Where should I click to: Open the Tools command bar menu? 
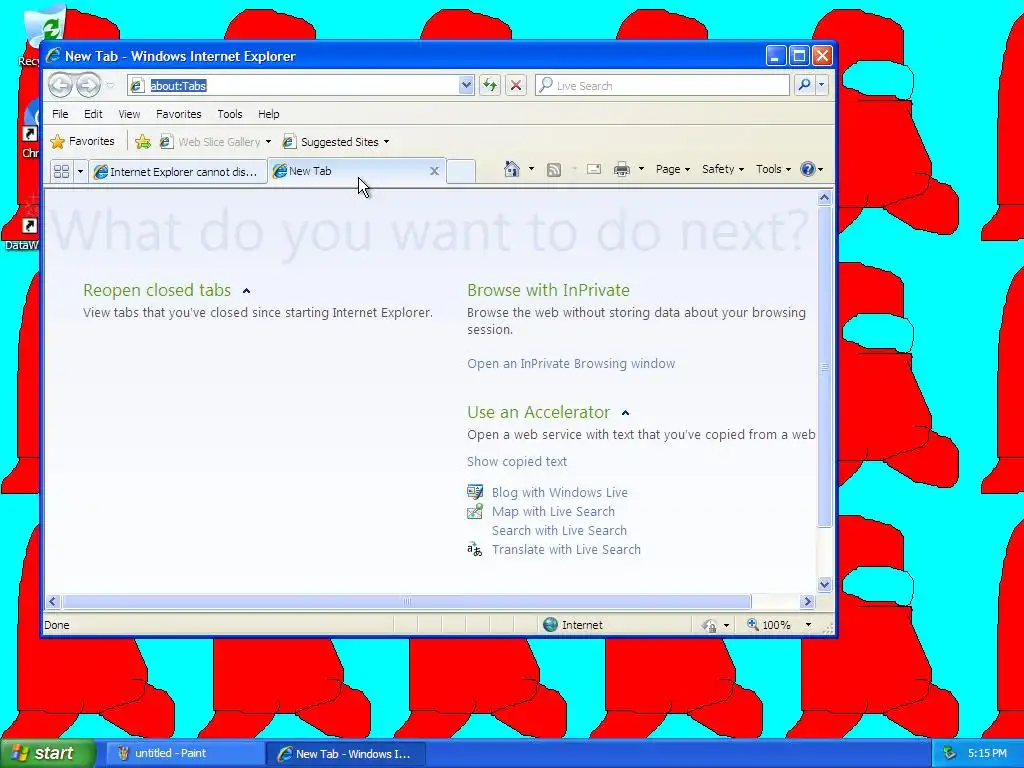click(773, 169)
